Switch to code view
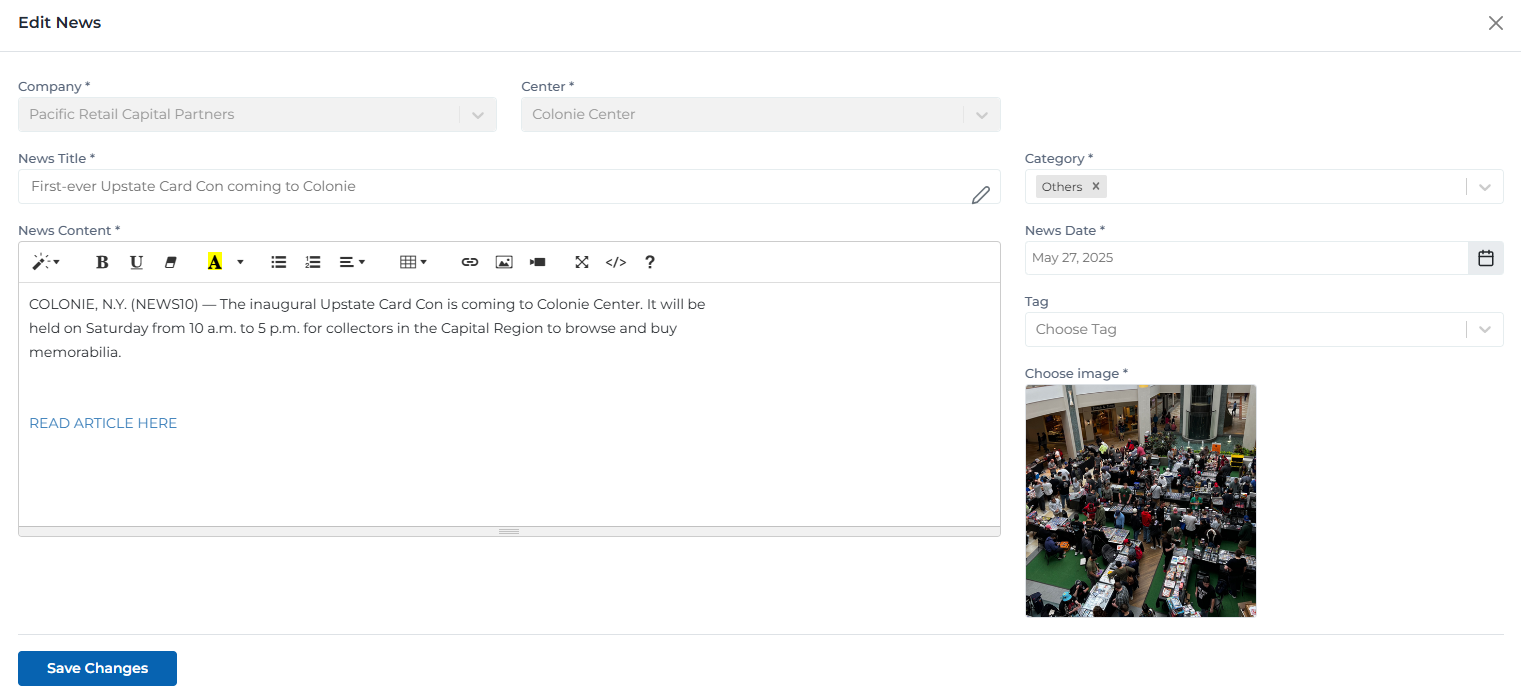Screen dimensions: 1521x694 pyautogui.click(x=616, y=261)
